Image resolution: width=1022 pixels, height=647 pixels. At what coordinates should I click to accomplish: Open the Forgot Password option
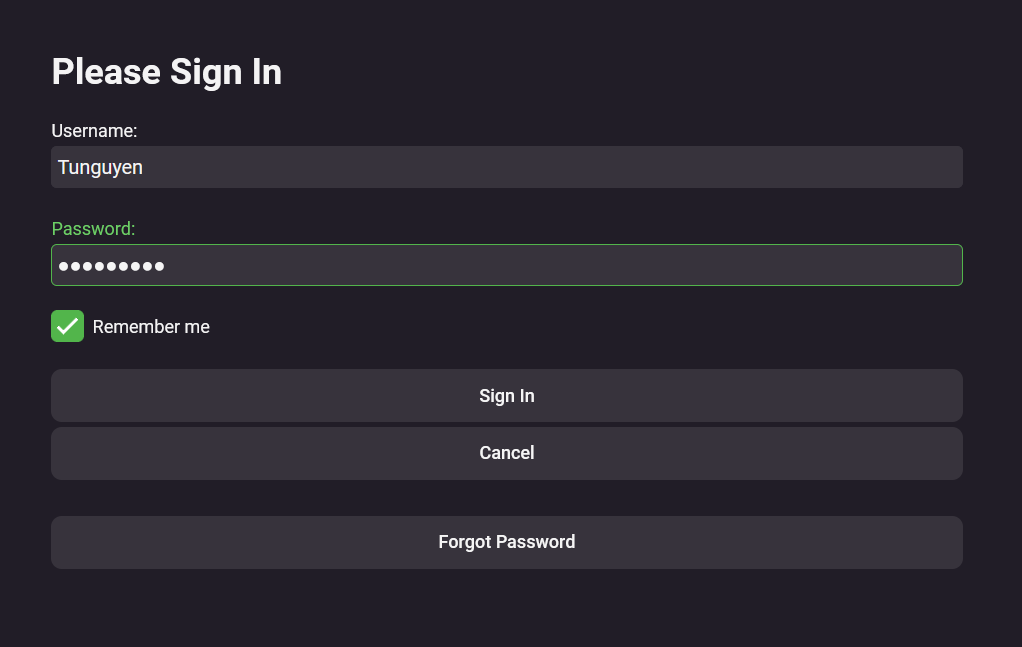(x=506, y=542)
